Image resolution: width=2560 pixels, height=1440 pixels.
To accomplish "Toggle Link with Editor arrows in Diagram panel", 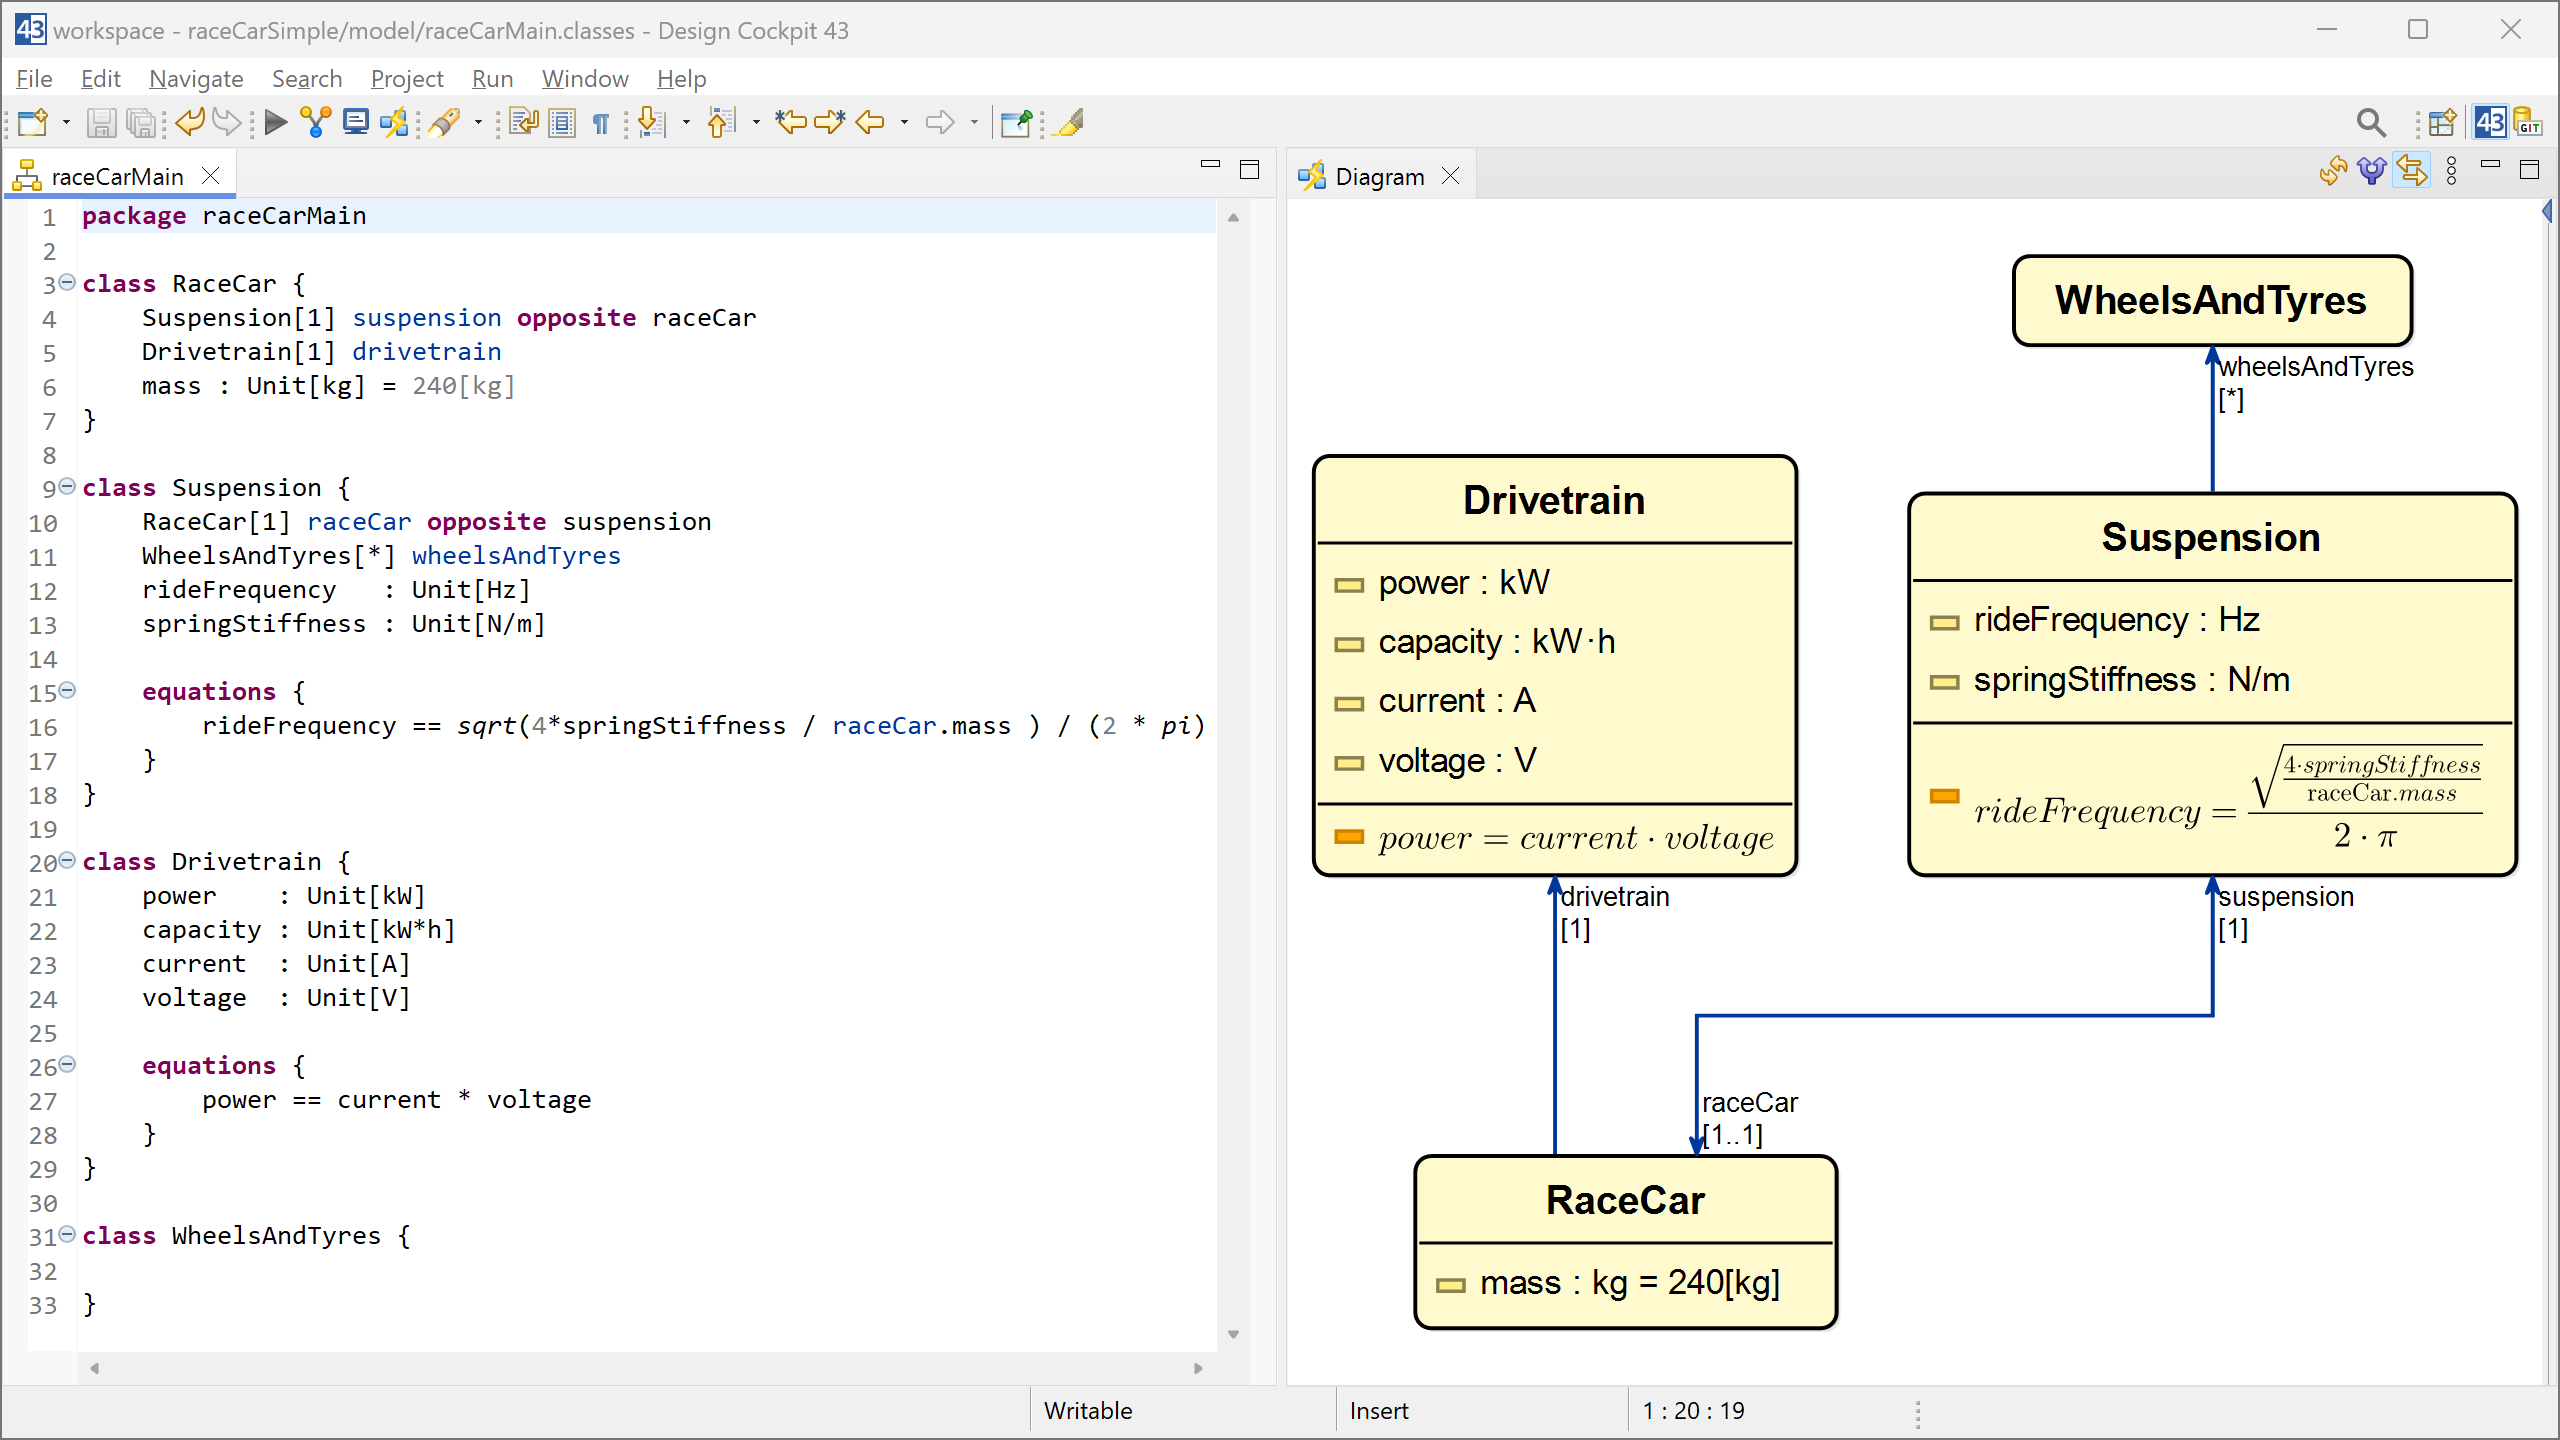I will [2412, 172].
